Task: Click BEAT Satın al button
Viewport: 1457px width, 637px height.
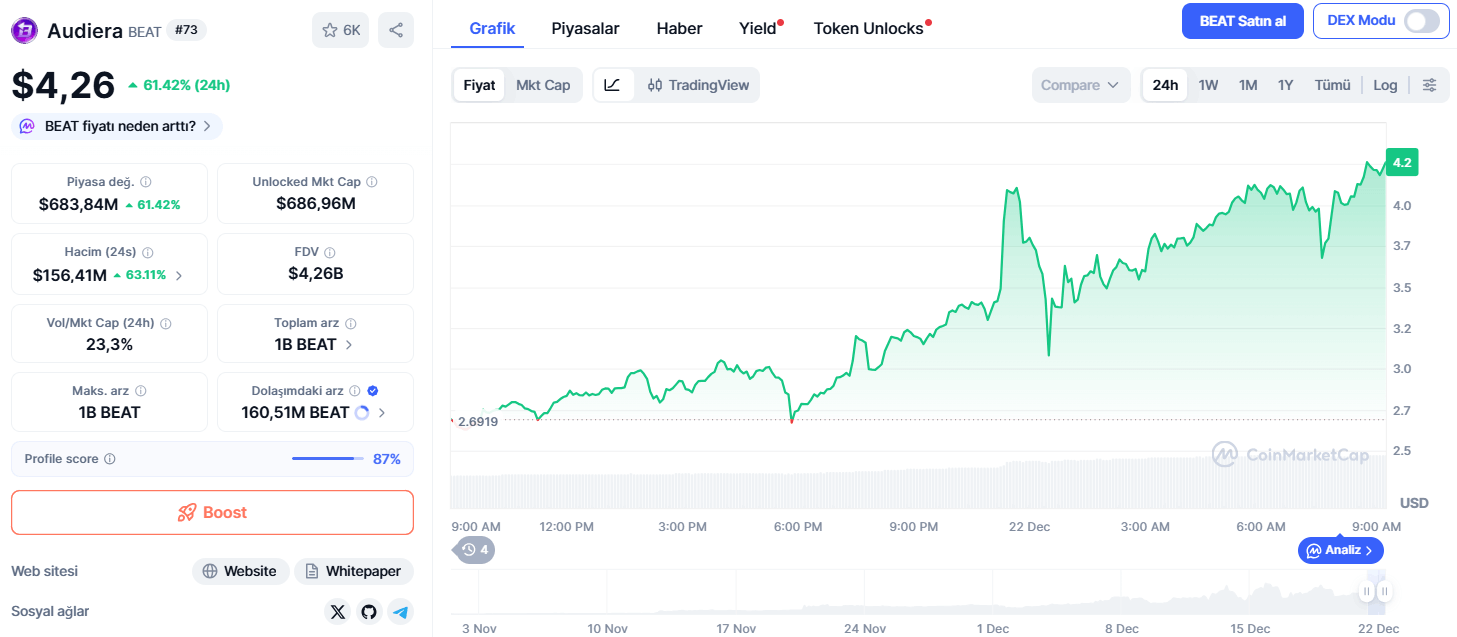Action: 1243,21
